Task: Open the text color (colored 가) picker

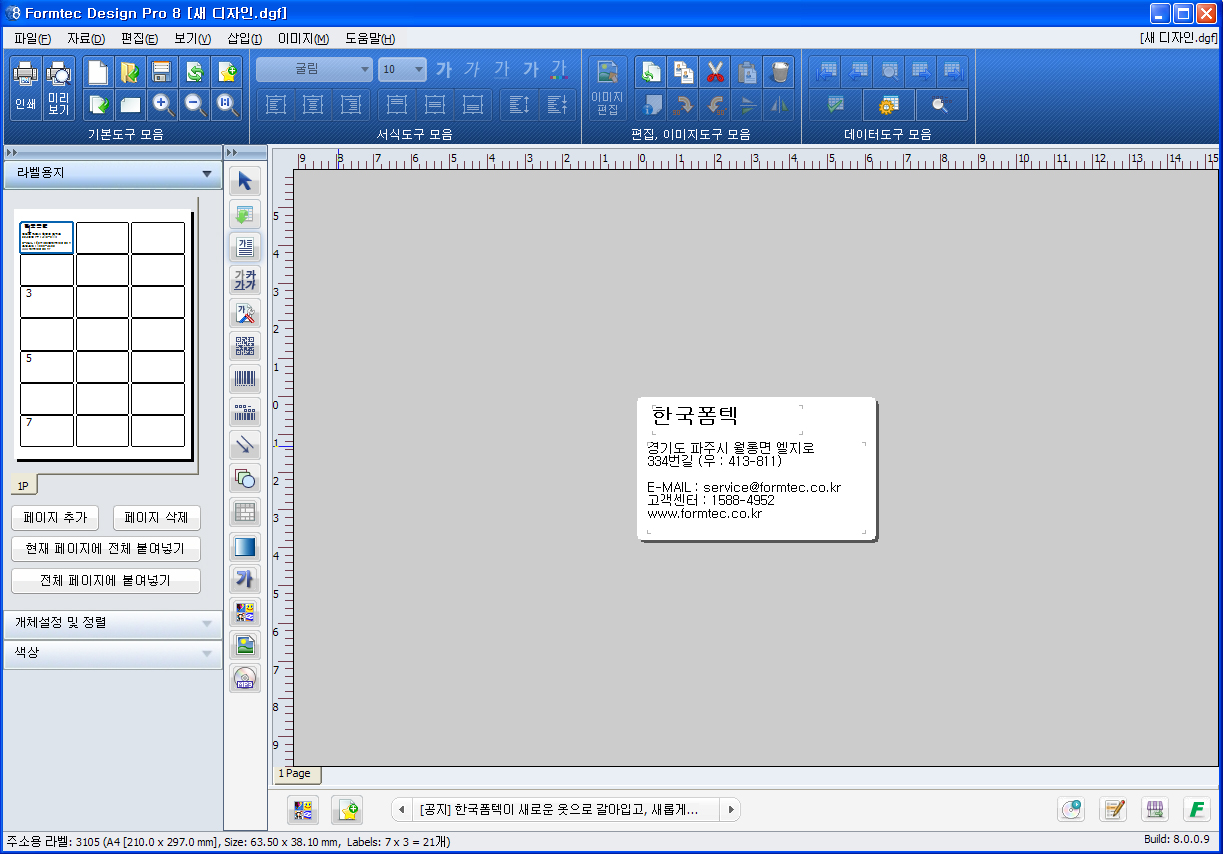Action: 559,69
